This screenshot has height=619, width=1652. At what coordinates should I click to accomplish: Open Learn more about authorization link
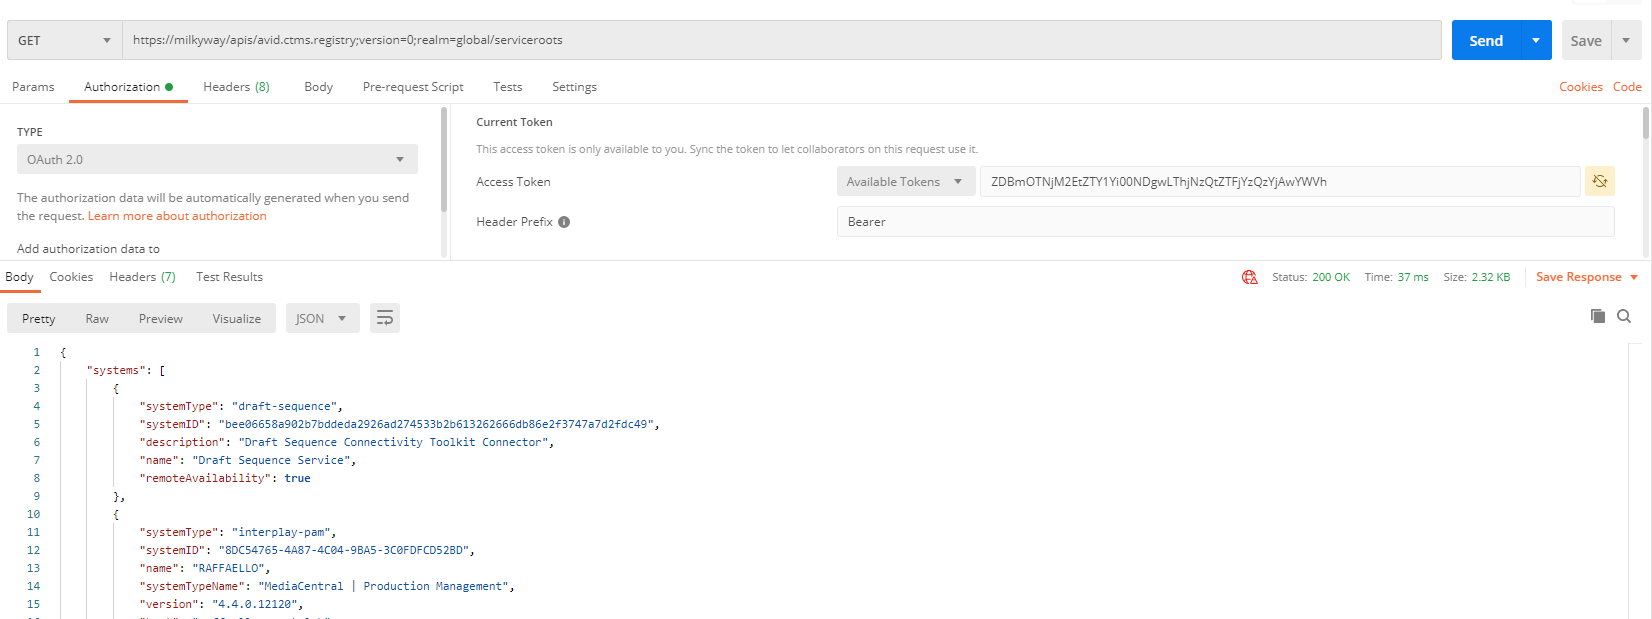point(177,216)
